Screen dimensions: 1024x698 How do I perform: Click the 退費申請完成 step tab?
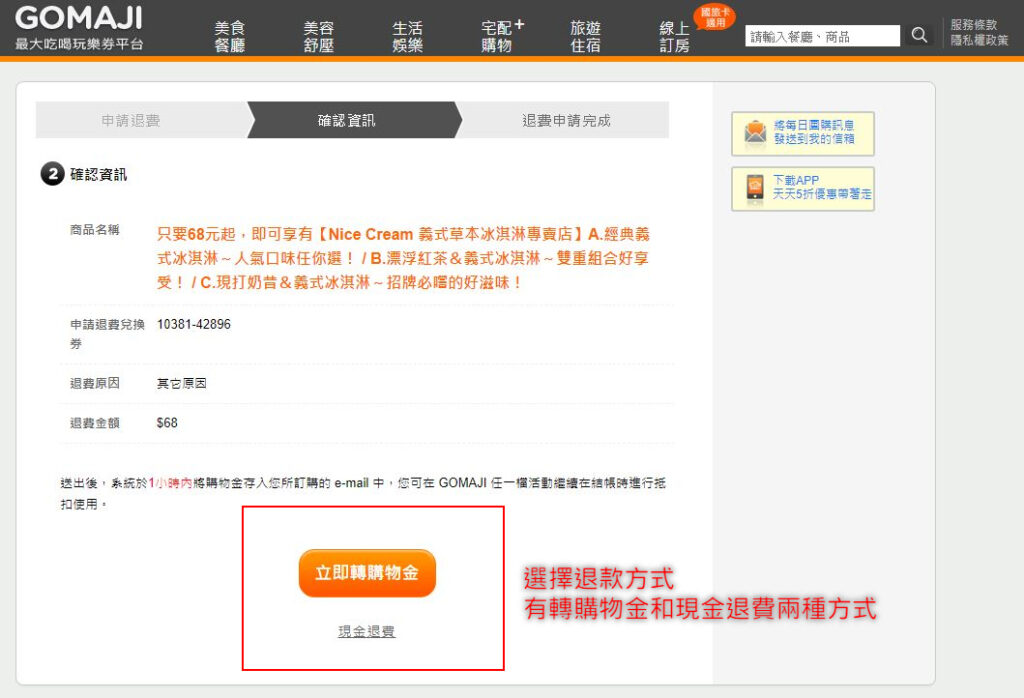coord(566,120)
